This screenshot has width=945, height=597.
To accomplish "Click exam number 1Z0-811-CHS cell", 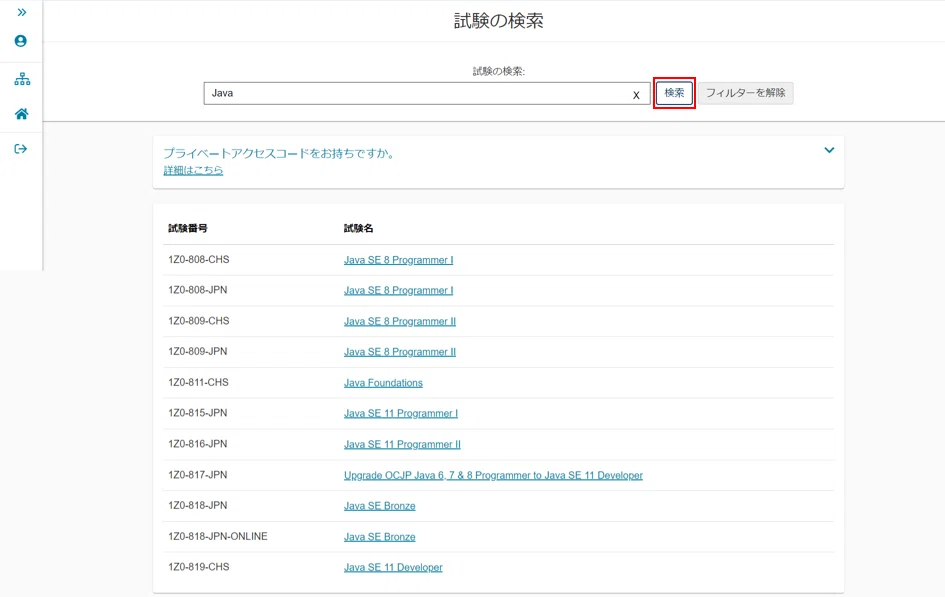I will 198,382.
